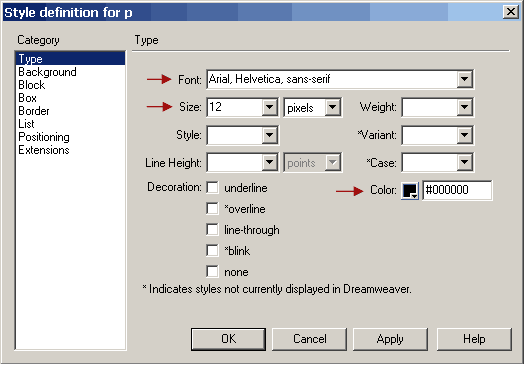Choose the Positioning category
This screenshot has height=365, width=525.
44,137
